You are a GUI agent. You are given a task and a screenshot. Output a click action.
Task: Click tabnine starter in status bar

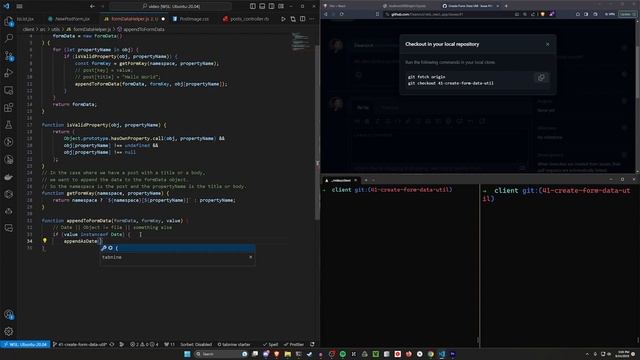click(234, 344)
